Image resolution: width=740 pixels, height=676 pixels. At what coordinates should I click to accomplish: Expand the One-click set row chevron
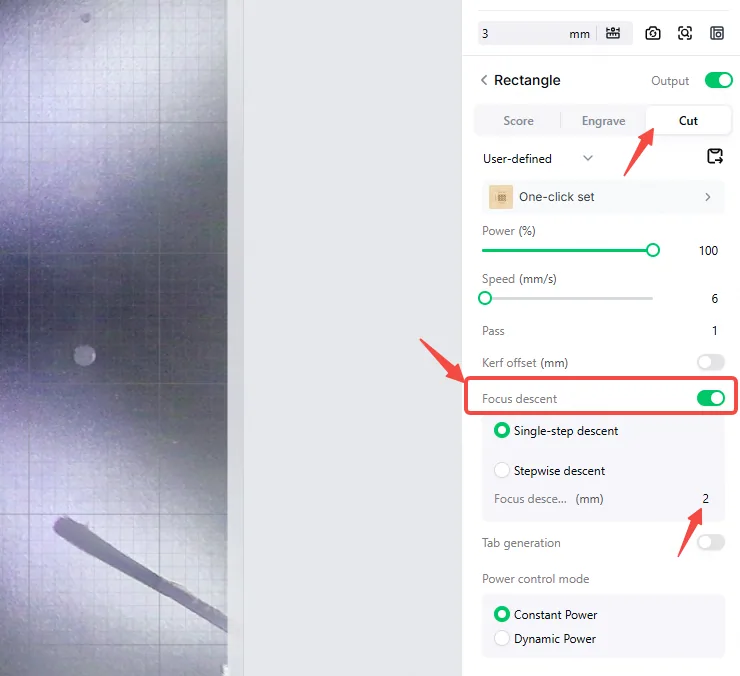pyautogui.click(x=707, y=197)
